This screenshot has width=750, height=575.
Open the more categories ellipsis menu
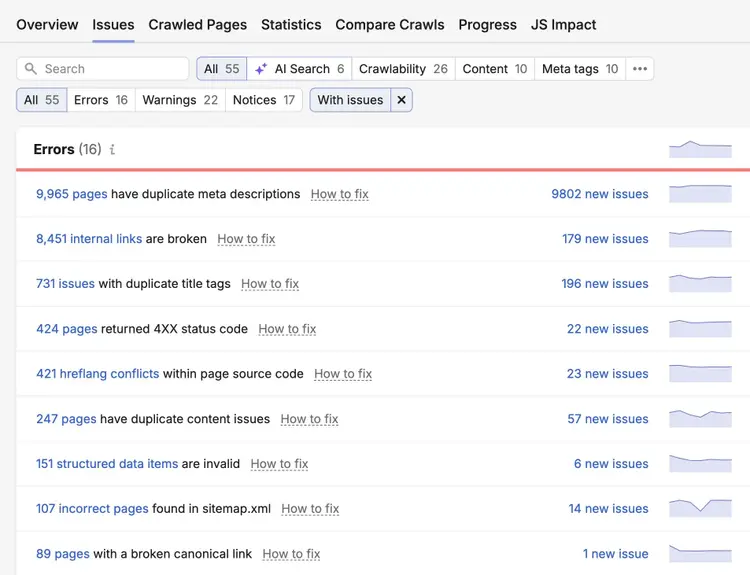(x=640, y=69)
